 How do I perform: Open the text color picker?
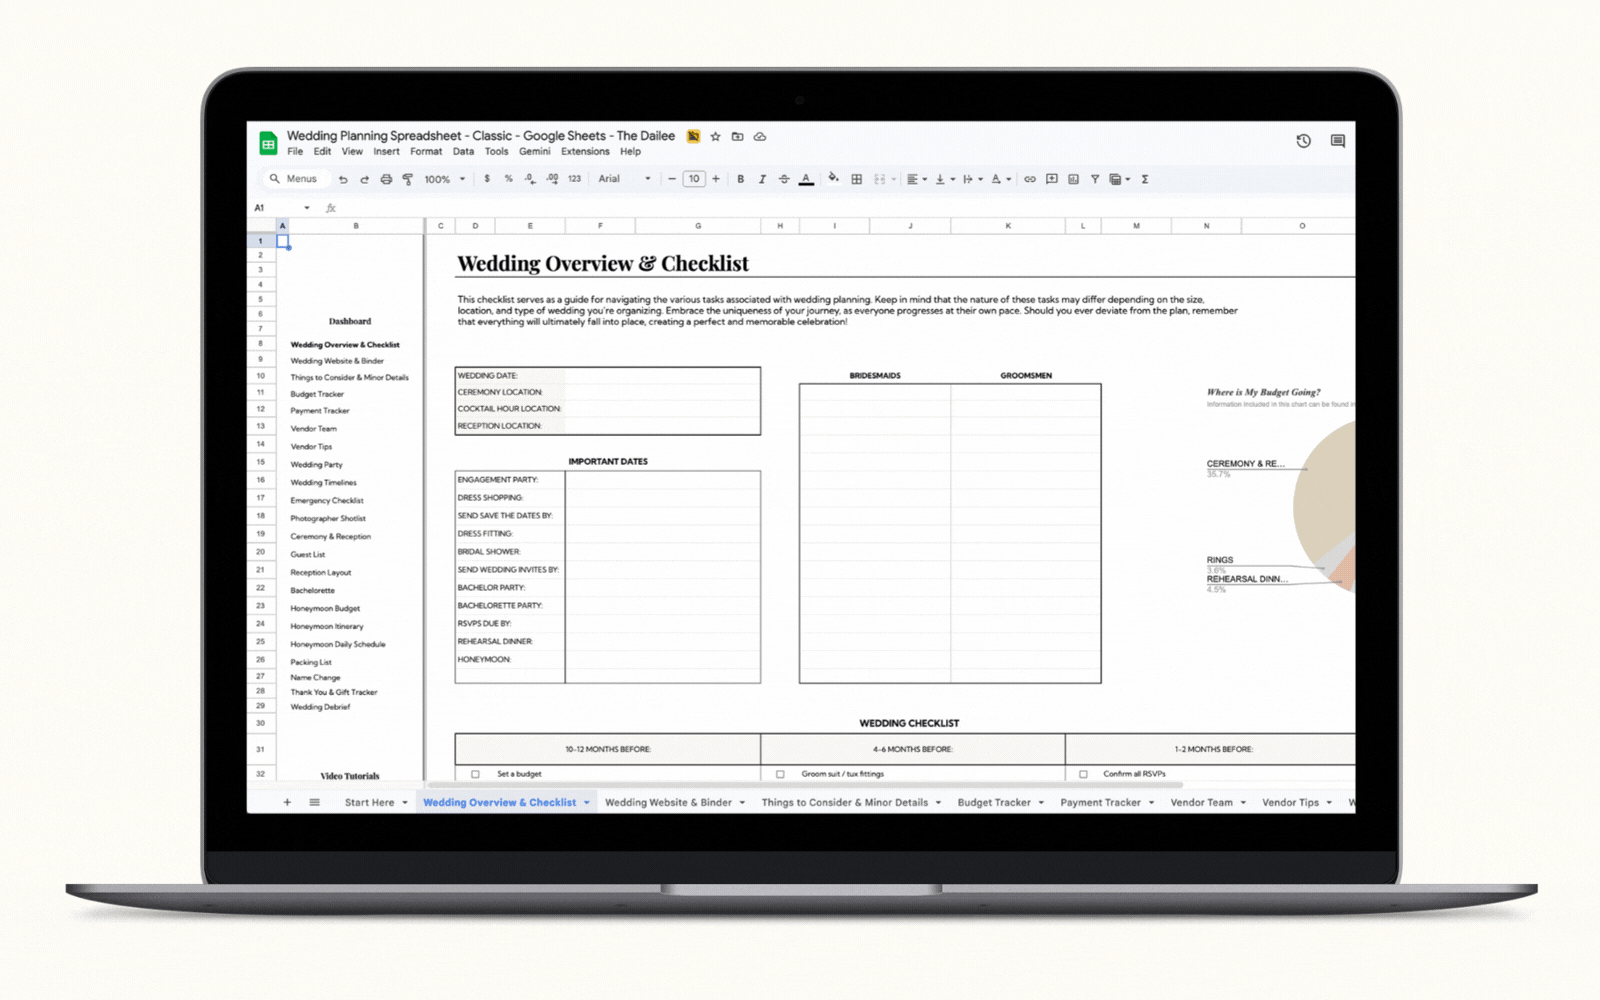(x=806, y=180)
